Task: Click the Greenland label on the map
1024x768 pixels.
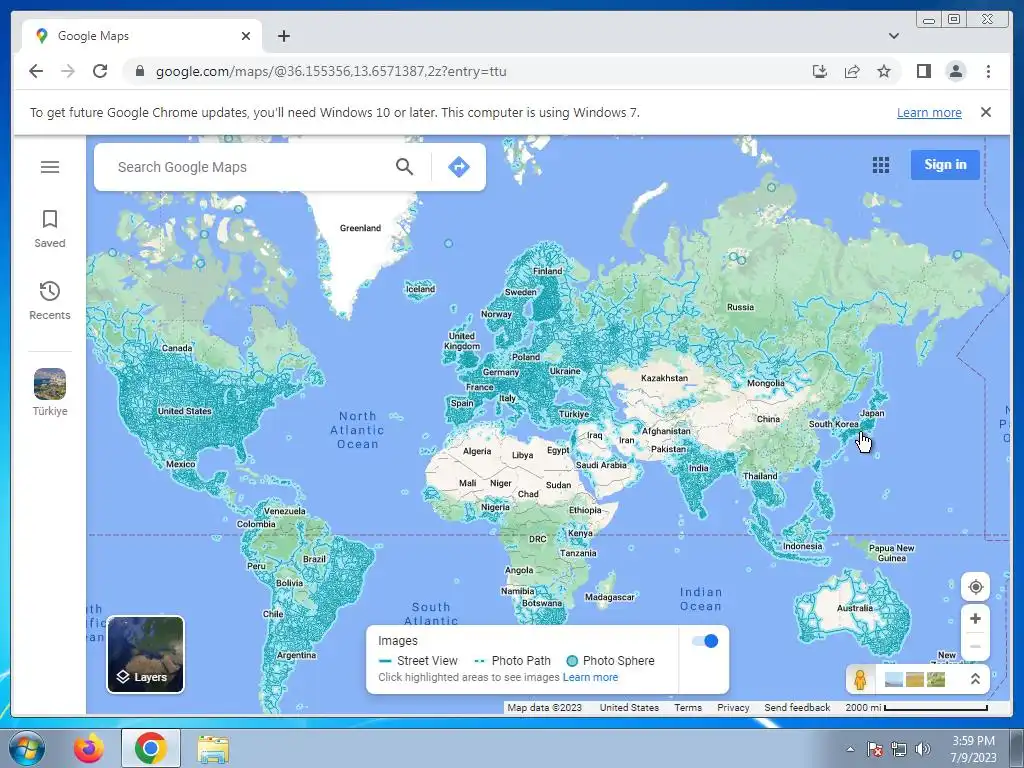Action: [360, 228]
